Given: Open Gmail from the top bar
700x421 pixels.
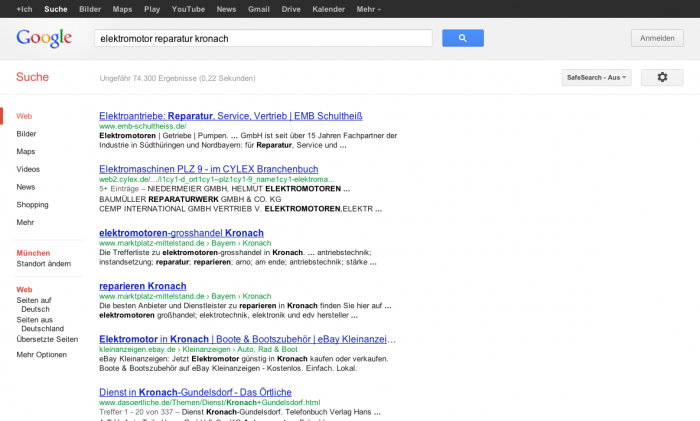Looking at the screenshot, I should click(x=259, y=9).
